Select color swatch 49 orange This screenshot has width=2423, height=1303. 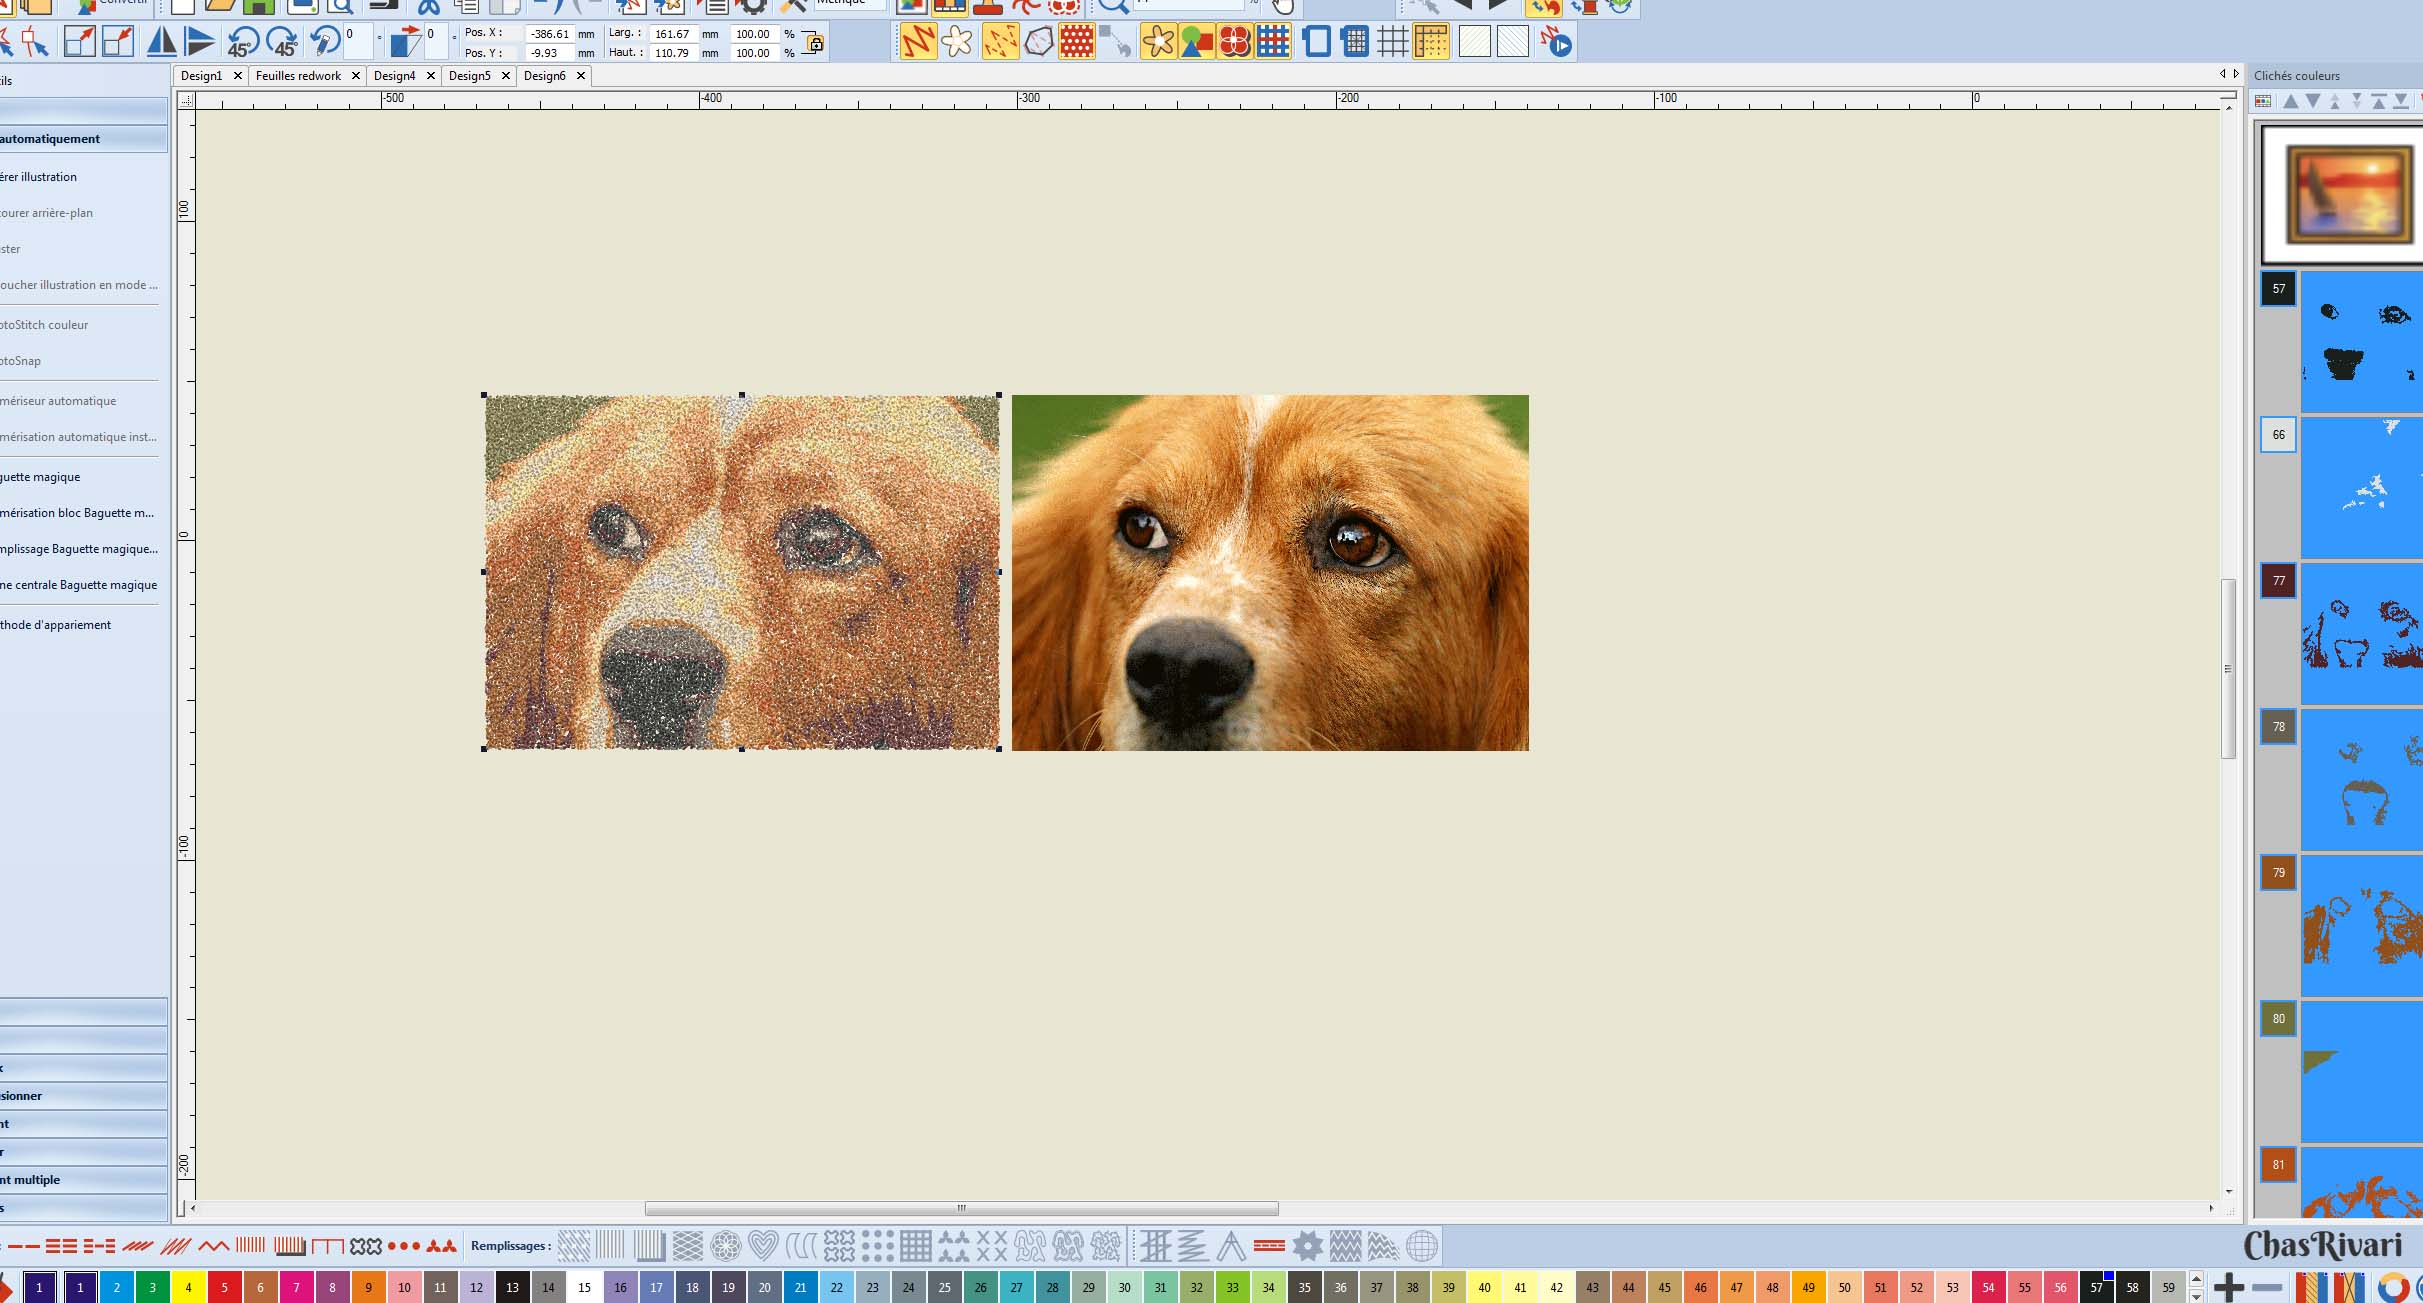click(x=1808, y=1287)
